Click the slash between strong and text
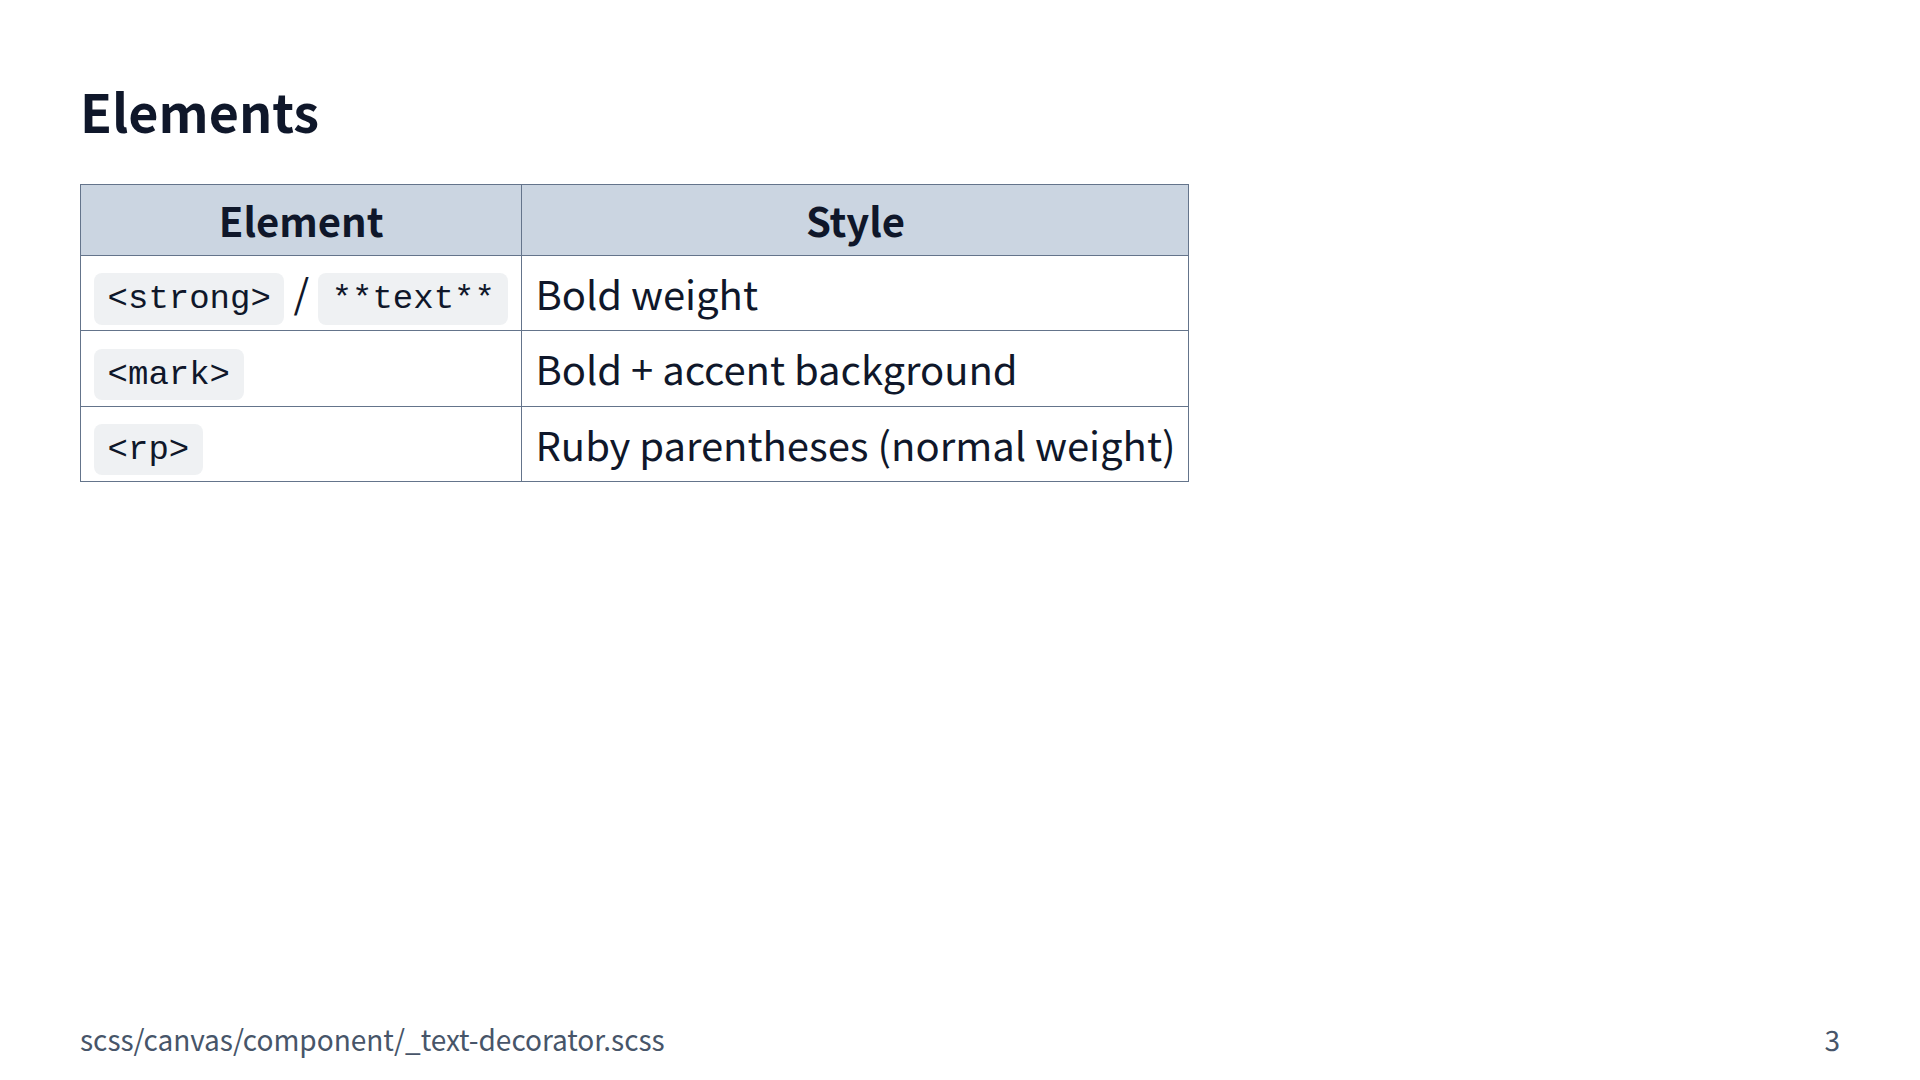 tap(301, 297)
